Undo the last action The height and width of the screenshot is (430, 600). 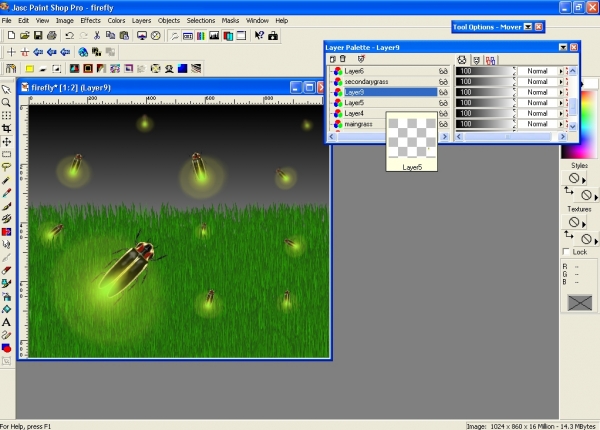(69, 36)
